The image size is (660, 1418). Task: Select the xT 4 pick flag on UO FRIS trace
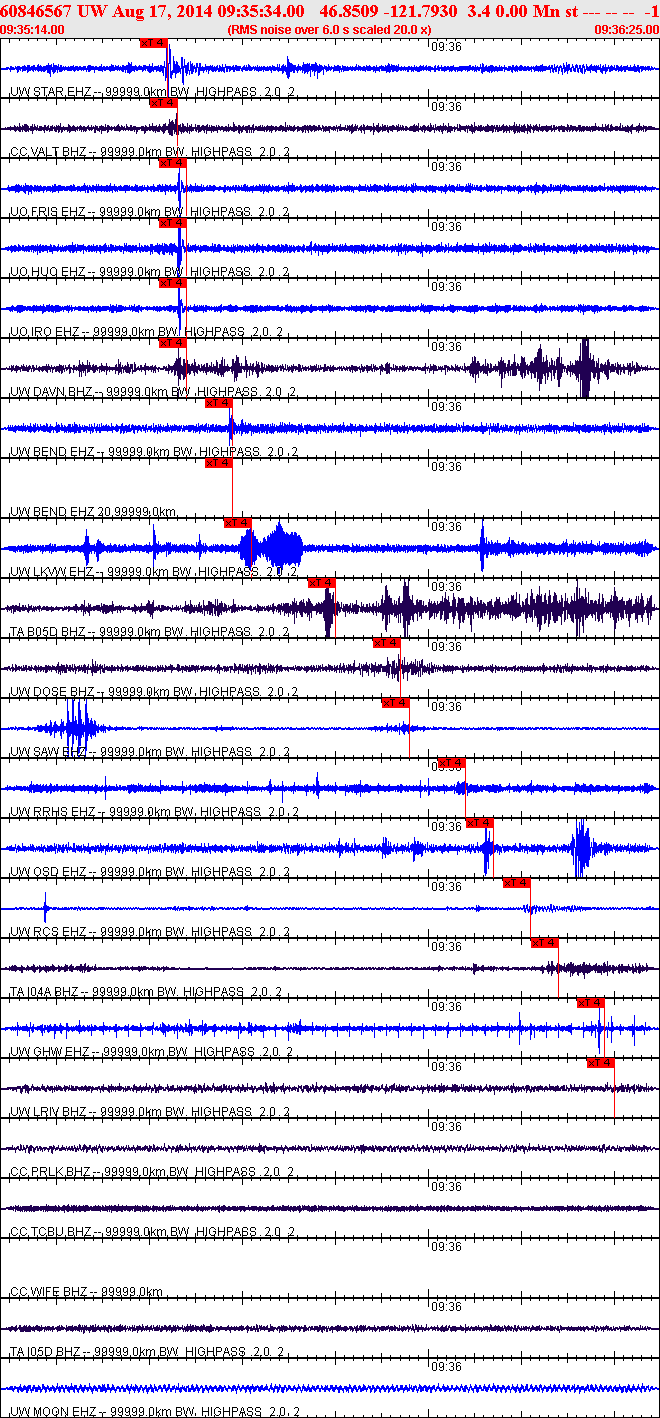coord(173,163)
